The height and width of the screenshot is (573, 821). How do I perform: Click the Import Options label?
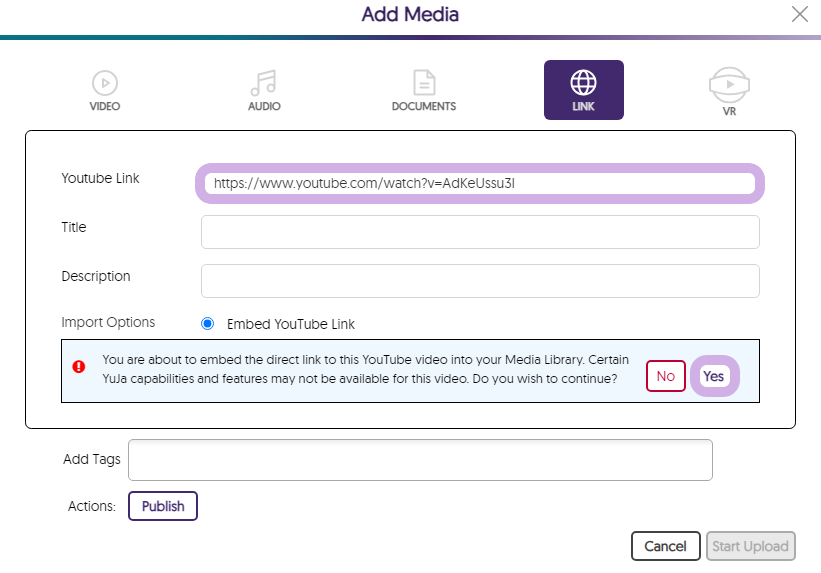coord(108,323)
